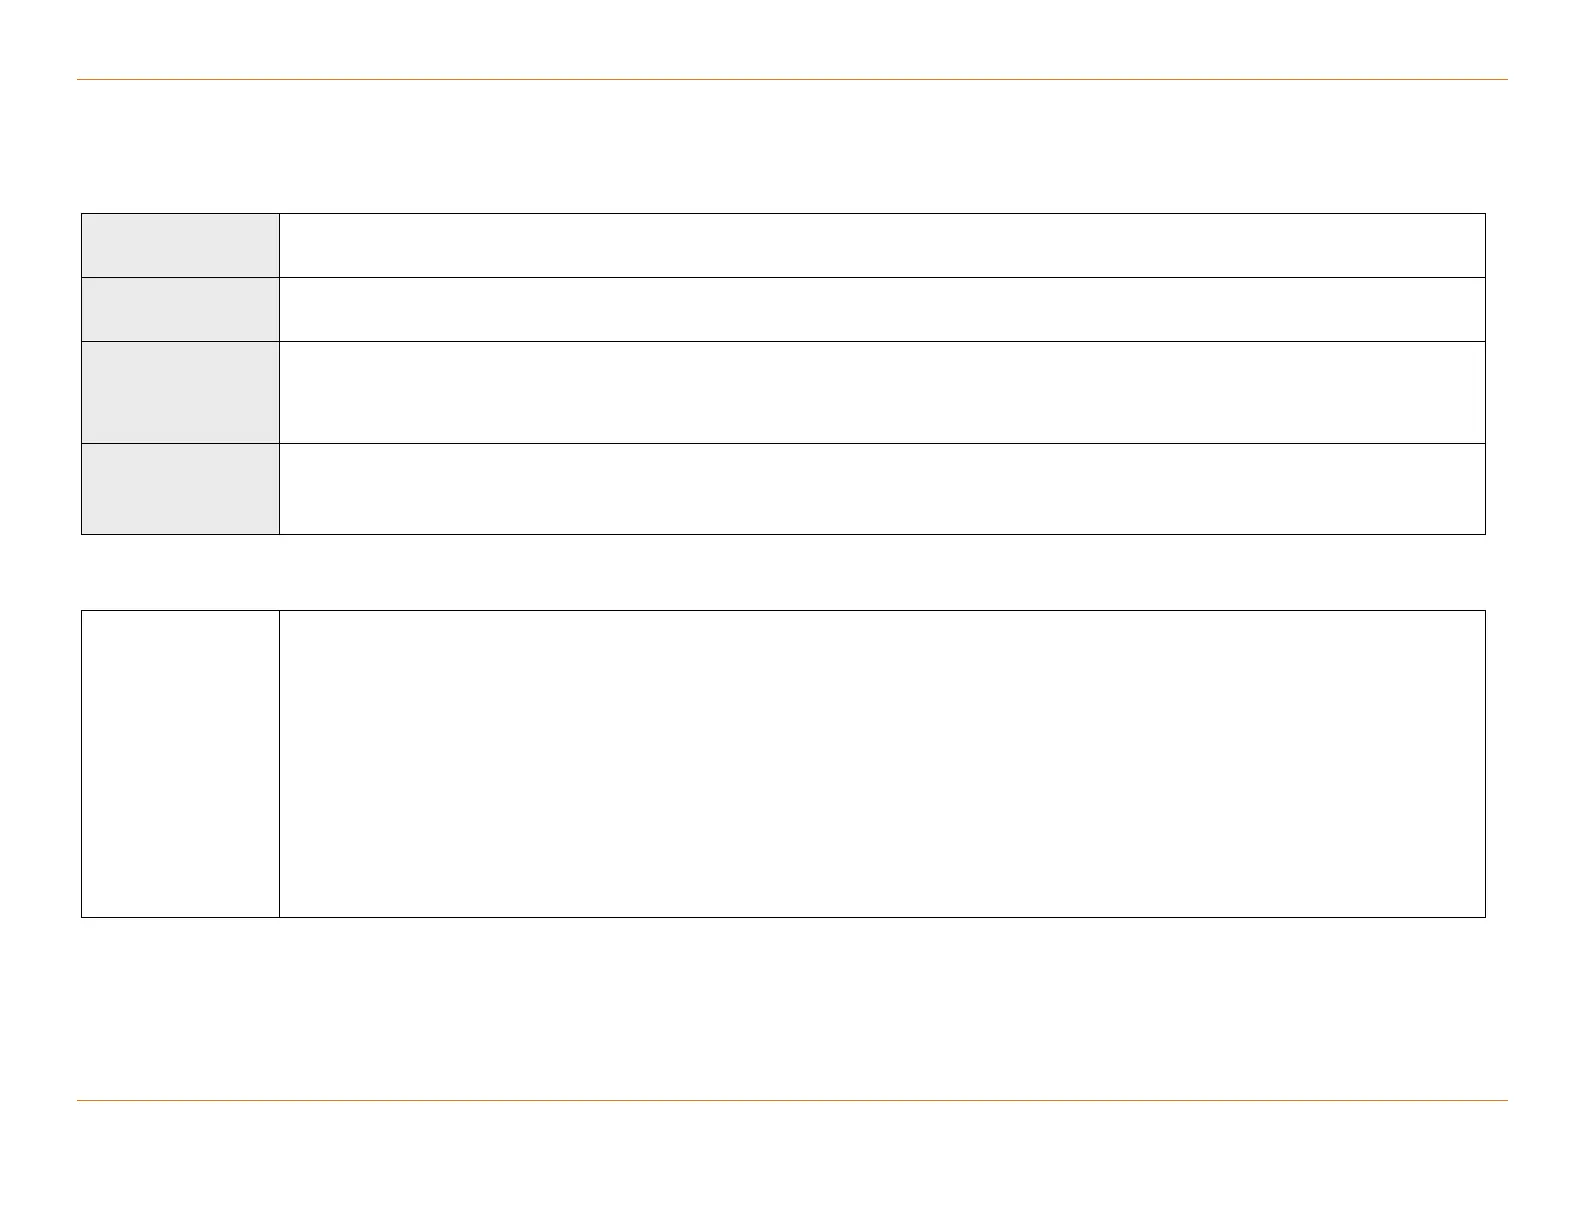Select the second gray label cell of top table
The width and height of the screenshot is (1584, 1224).
[180, 309]
